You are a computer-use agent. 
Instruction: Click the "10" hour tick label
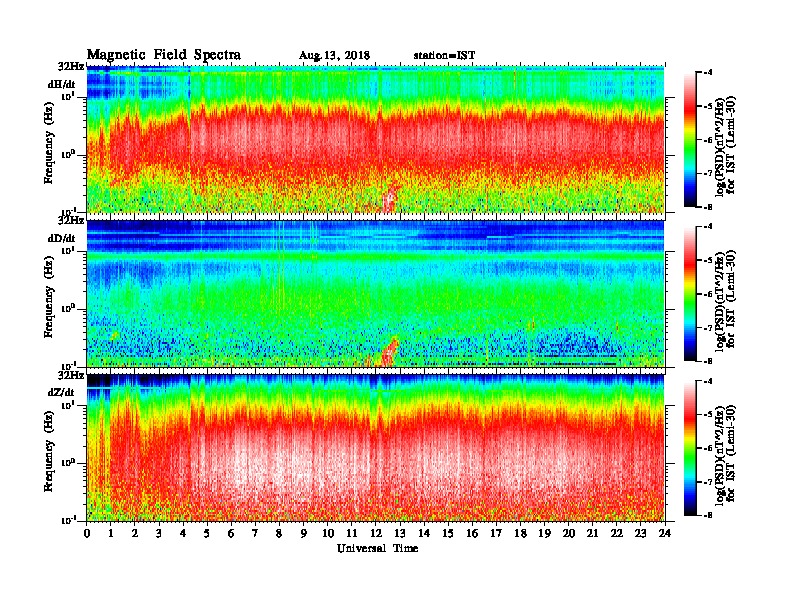click(327, 533)
